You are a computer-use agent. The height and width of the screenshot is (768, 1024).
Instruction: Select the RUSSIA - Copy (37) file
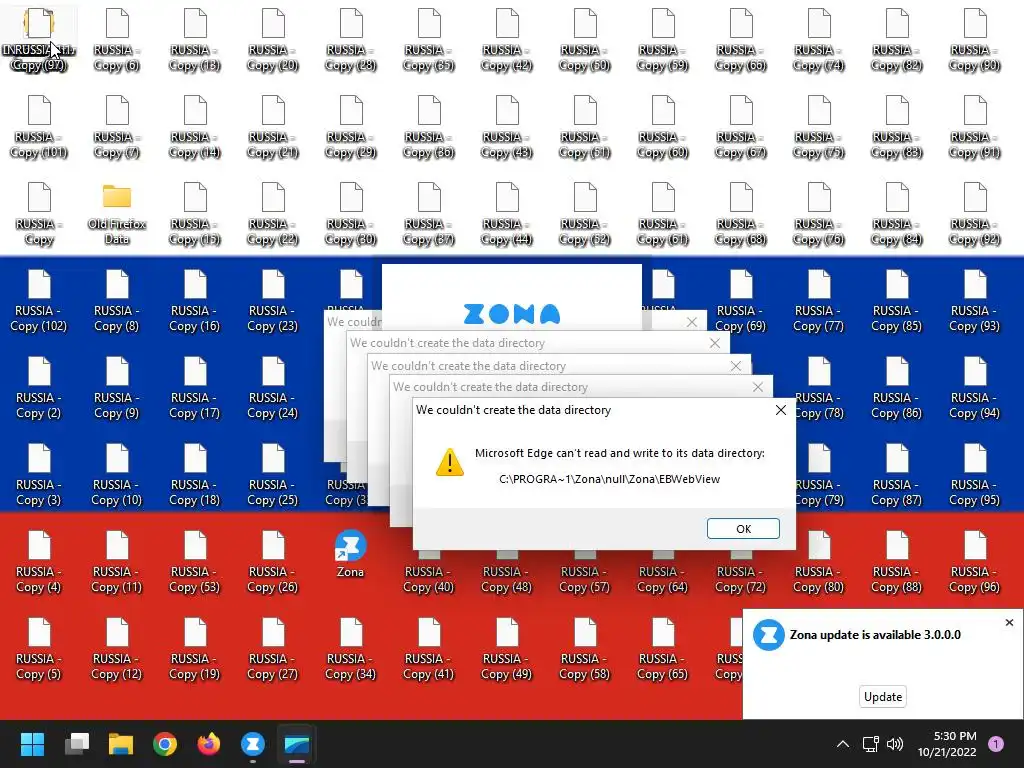(428, 214)
